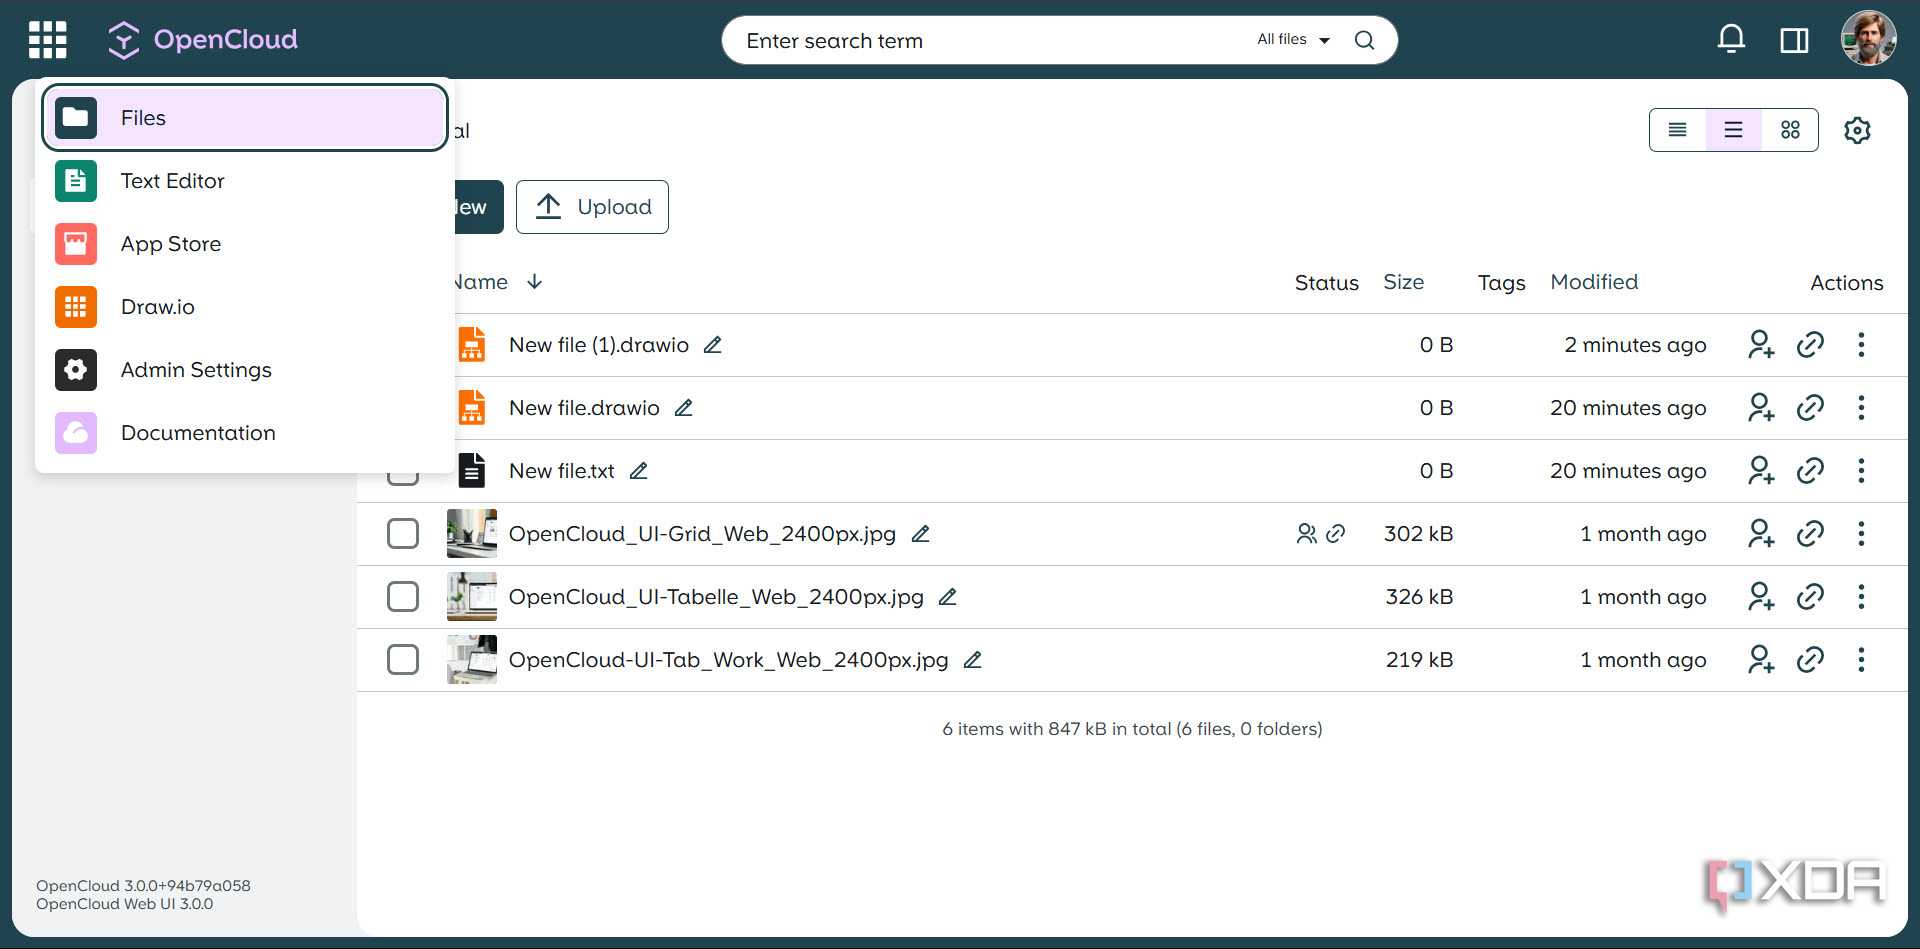The height and width of the screenshot is (949, 1920).
Task: Share New file.drawio with people icon
Action: click(x=1761, y=407)
